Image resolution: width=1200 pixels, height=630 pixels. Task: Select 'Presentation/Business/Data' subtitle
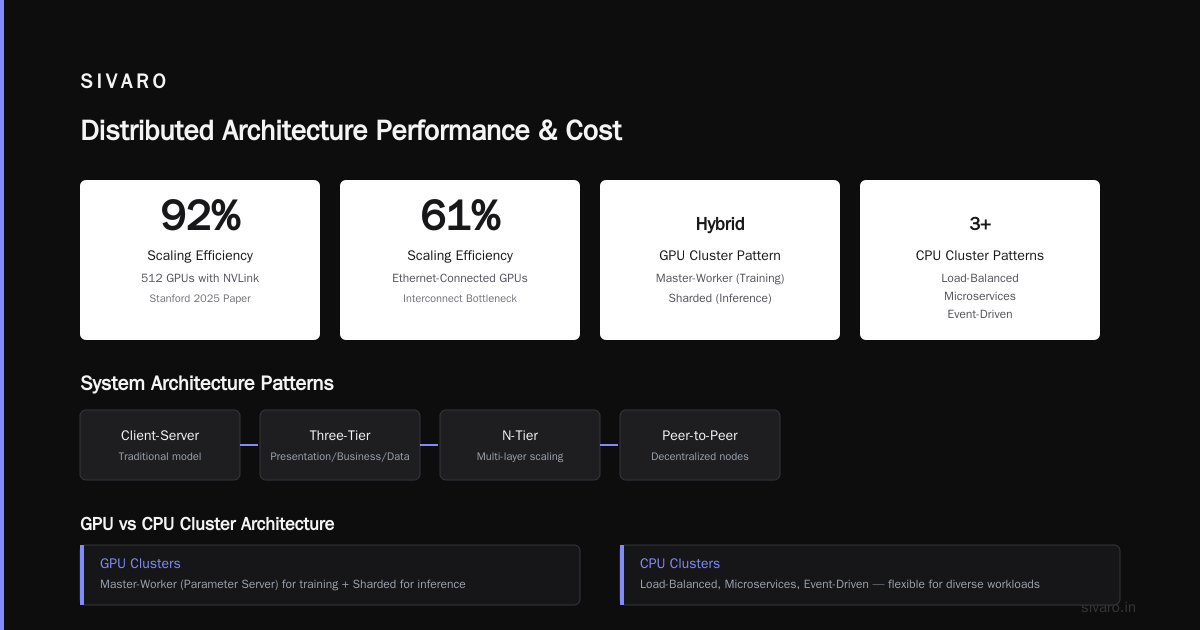click(x=340, y=456)
